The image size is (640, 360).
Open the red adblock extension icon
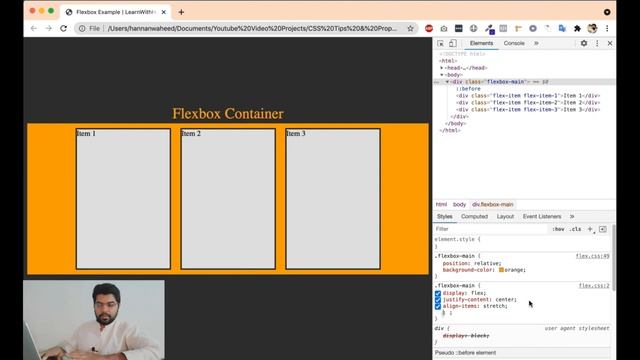(x=429, y=28)
